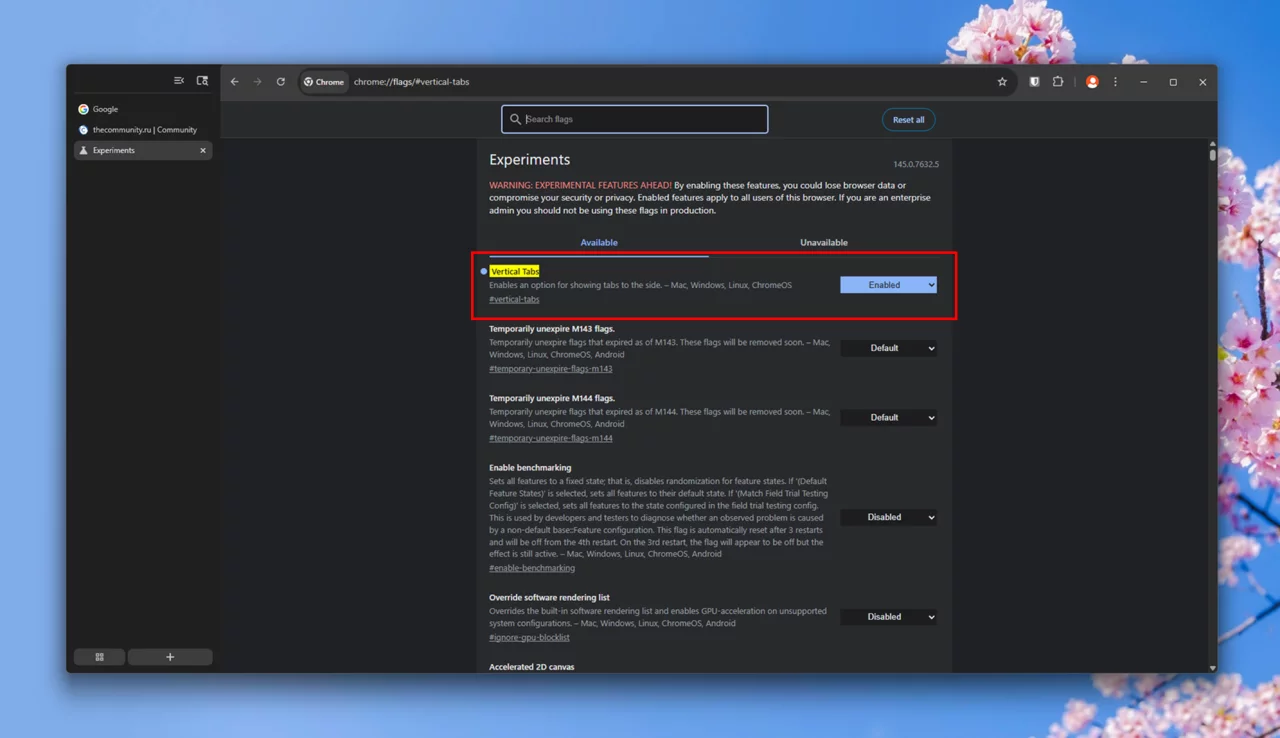The width and height of the screenshot is (1280, 738).
Task: Bookmark this page with the star
Action: coord(1002,82)
